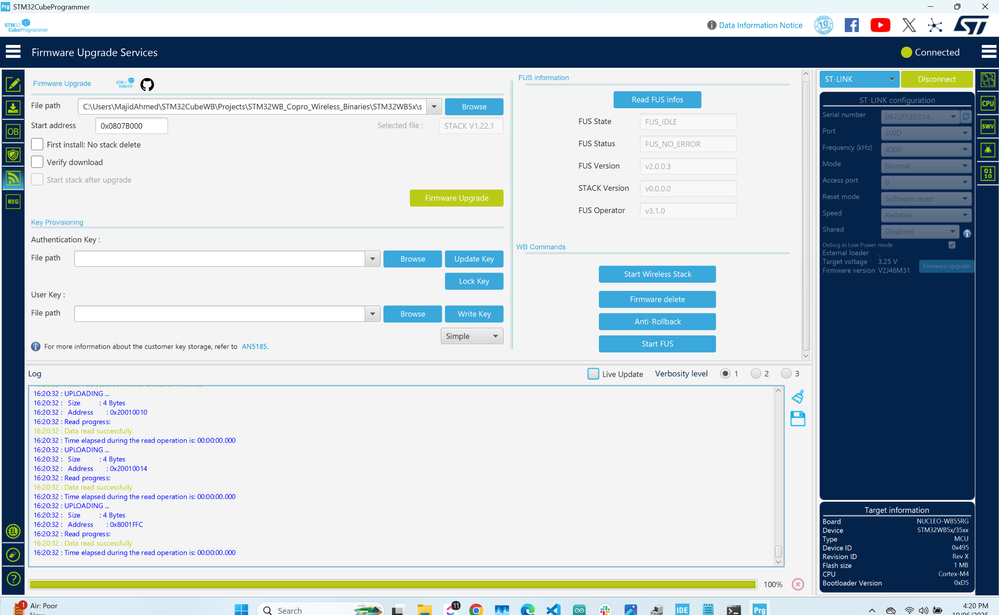Open the CPU panel icon on right sidebar

point(988,103)
